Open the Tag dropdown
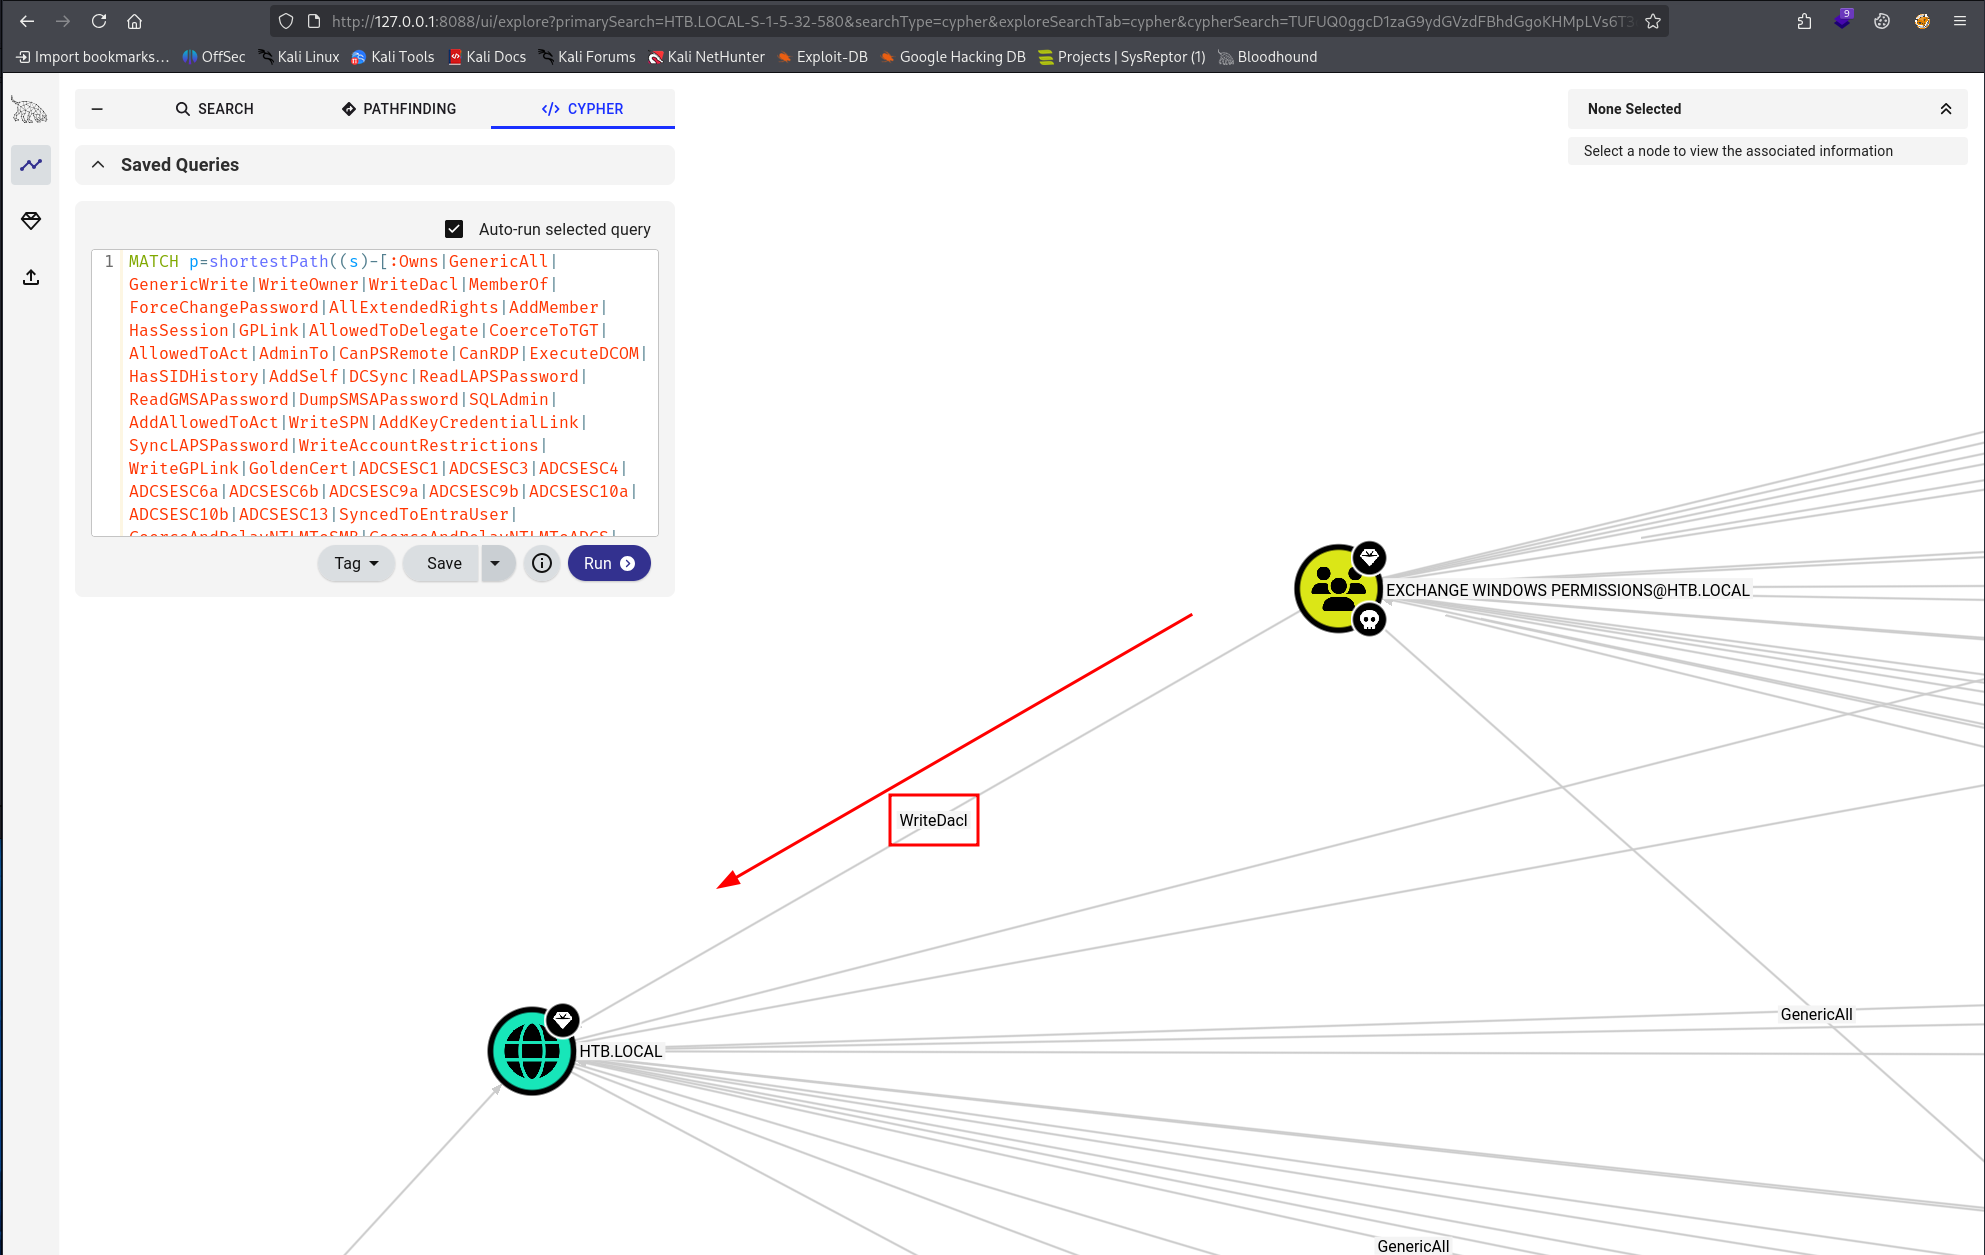 (x=355, y=563)
